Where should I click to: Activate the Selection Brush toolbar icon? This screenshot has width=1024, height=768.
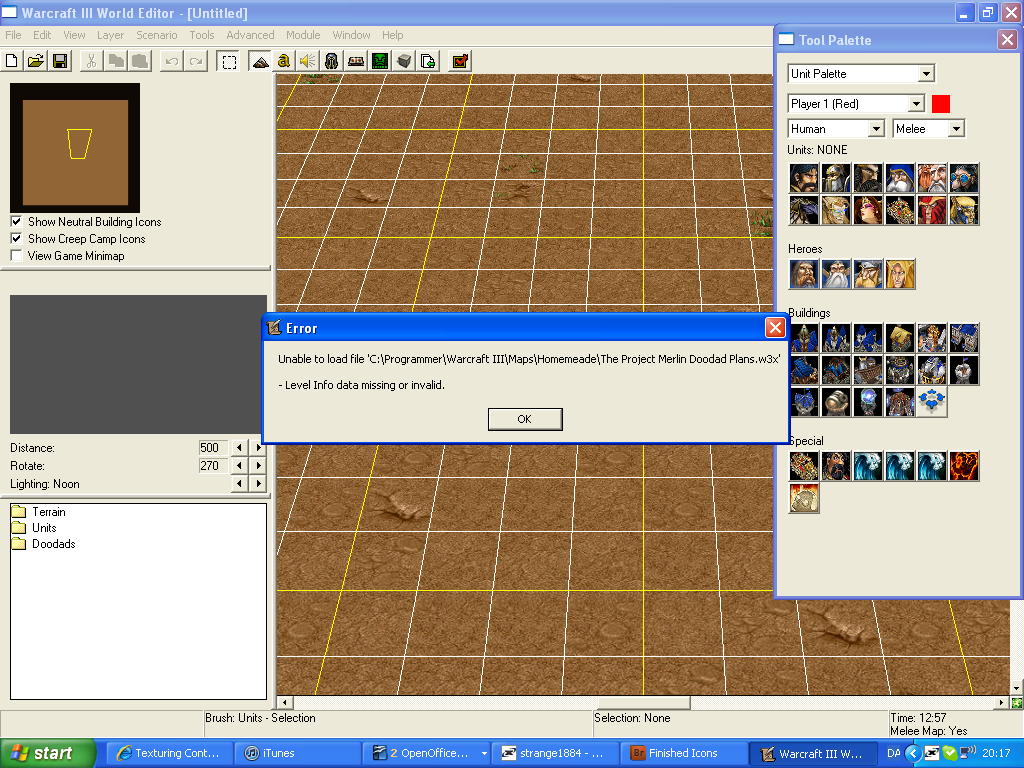(x=229, y=61)
